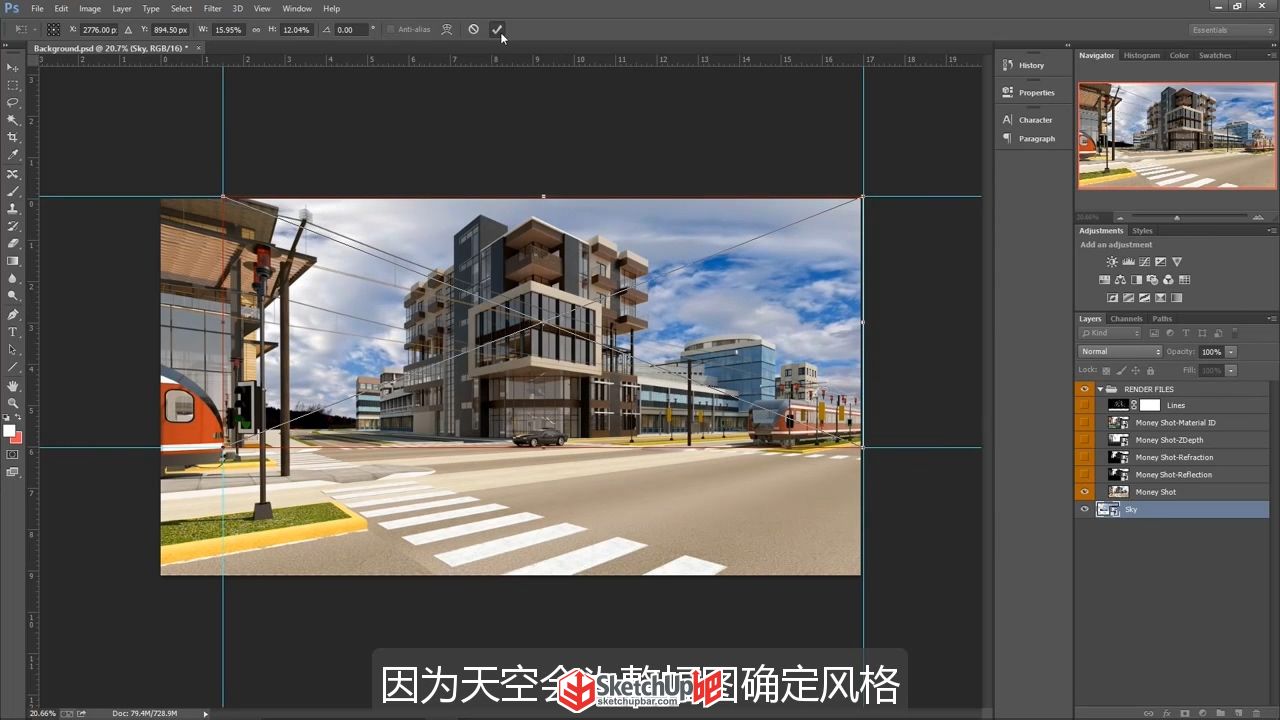This screenshot has height=720, width=1280.
Task: Commit the transform with the checkmark
Action: 497,29
